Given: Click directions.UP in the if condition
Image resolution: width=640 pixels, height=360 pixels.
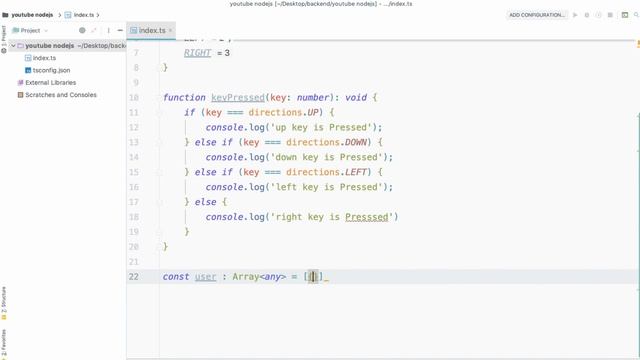Looking at the screenshot, I should [283, 113].
